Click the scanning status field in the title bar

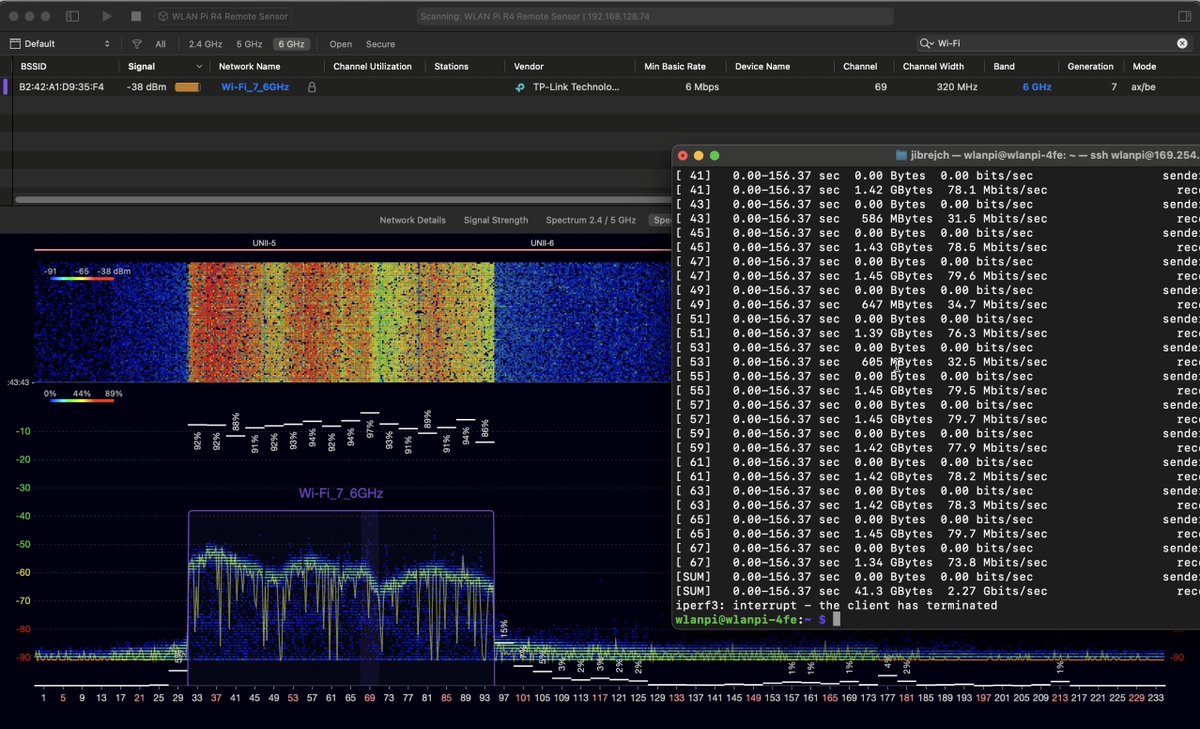click(x=655, y=16)
